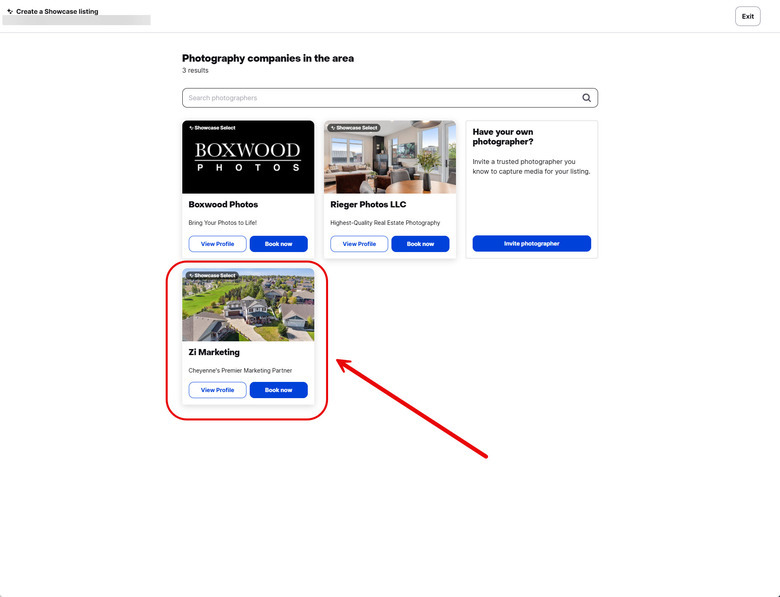Screen dimensions: 780x597
Task: Click the Invite photographer button
Action: coord(532,243)
